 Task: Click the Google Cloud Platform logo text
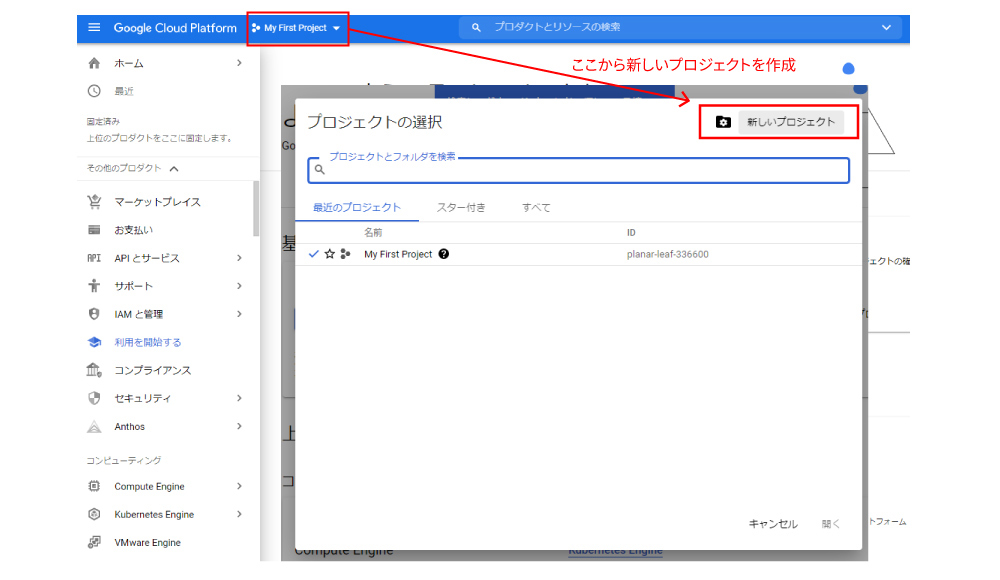coord(175,28)
